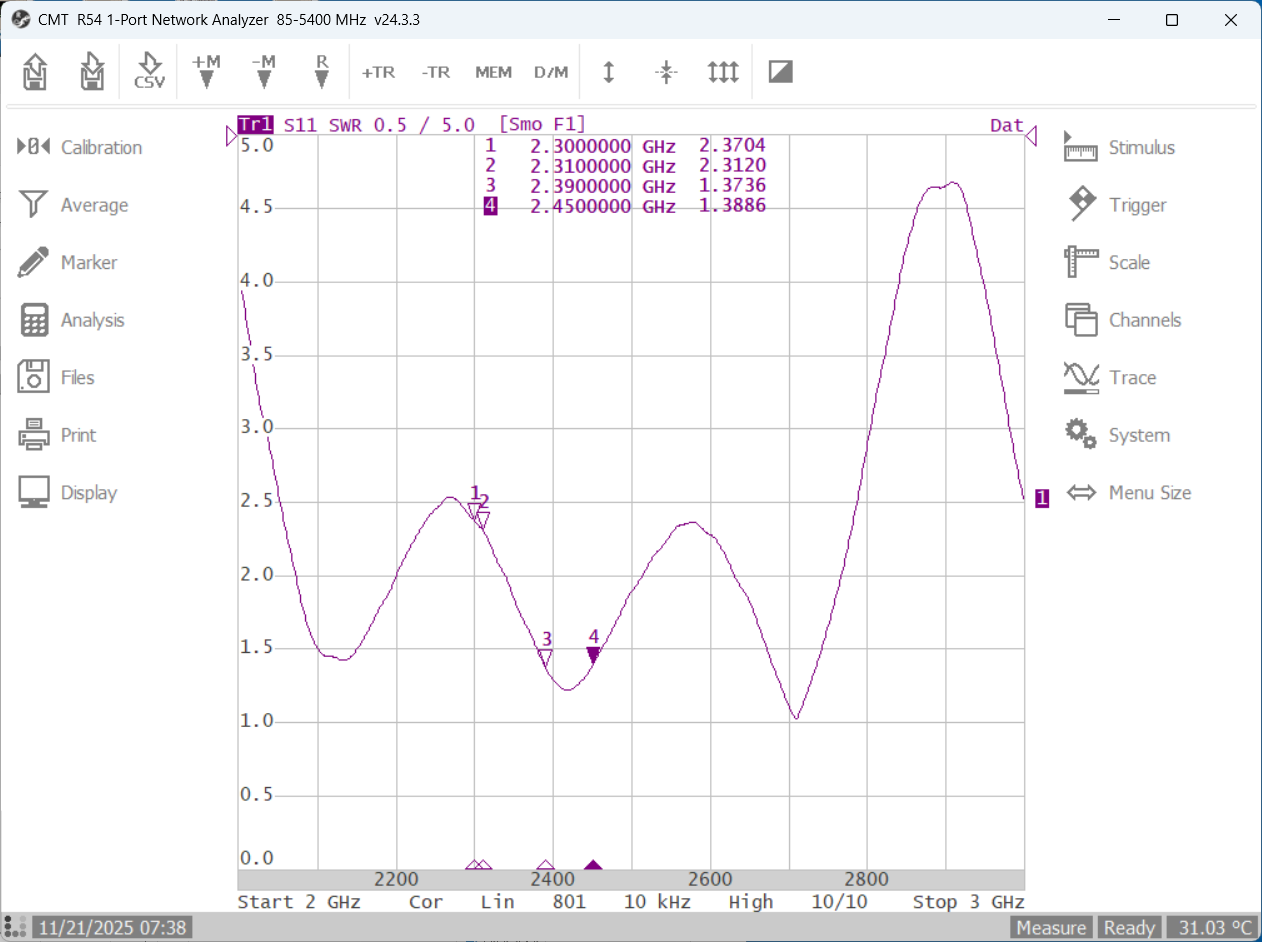The height and width of the screenshot is (942, 1262).
Task: Add a trace with +TR button
Action: 379,72
